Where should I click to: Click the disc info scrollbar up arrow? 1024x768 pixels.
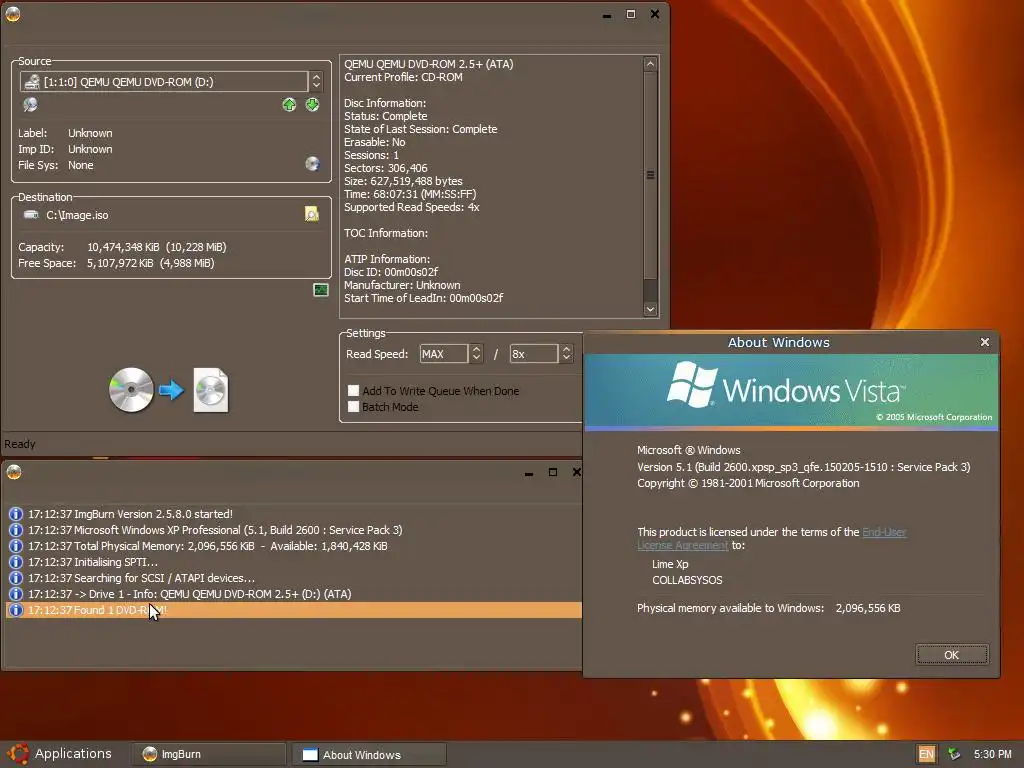pos(650,64)
